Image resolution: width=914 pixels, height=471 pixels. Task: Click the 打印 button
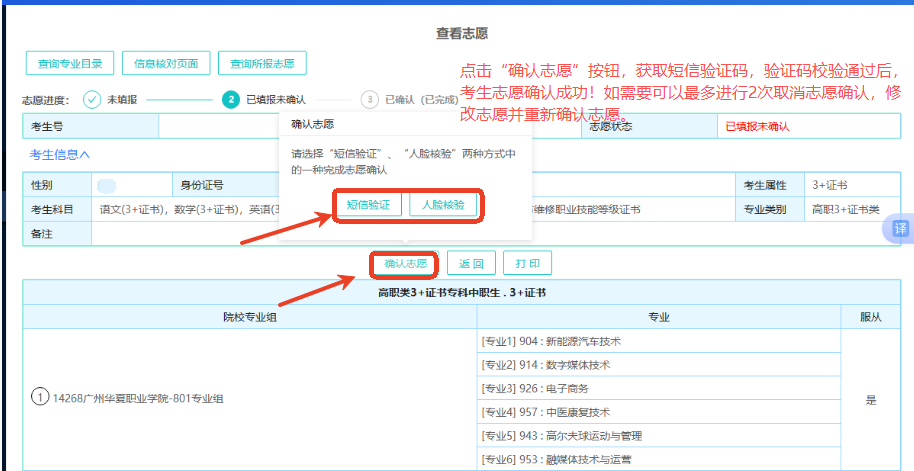coord(527,264)
